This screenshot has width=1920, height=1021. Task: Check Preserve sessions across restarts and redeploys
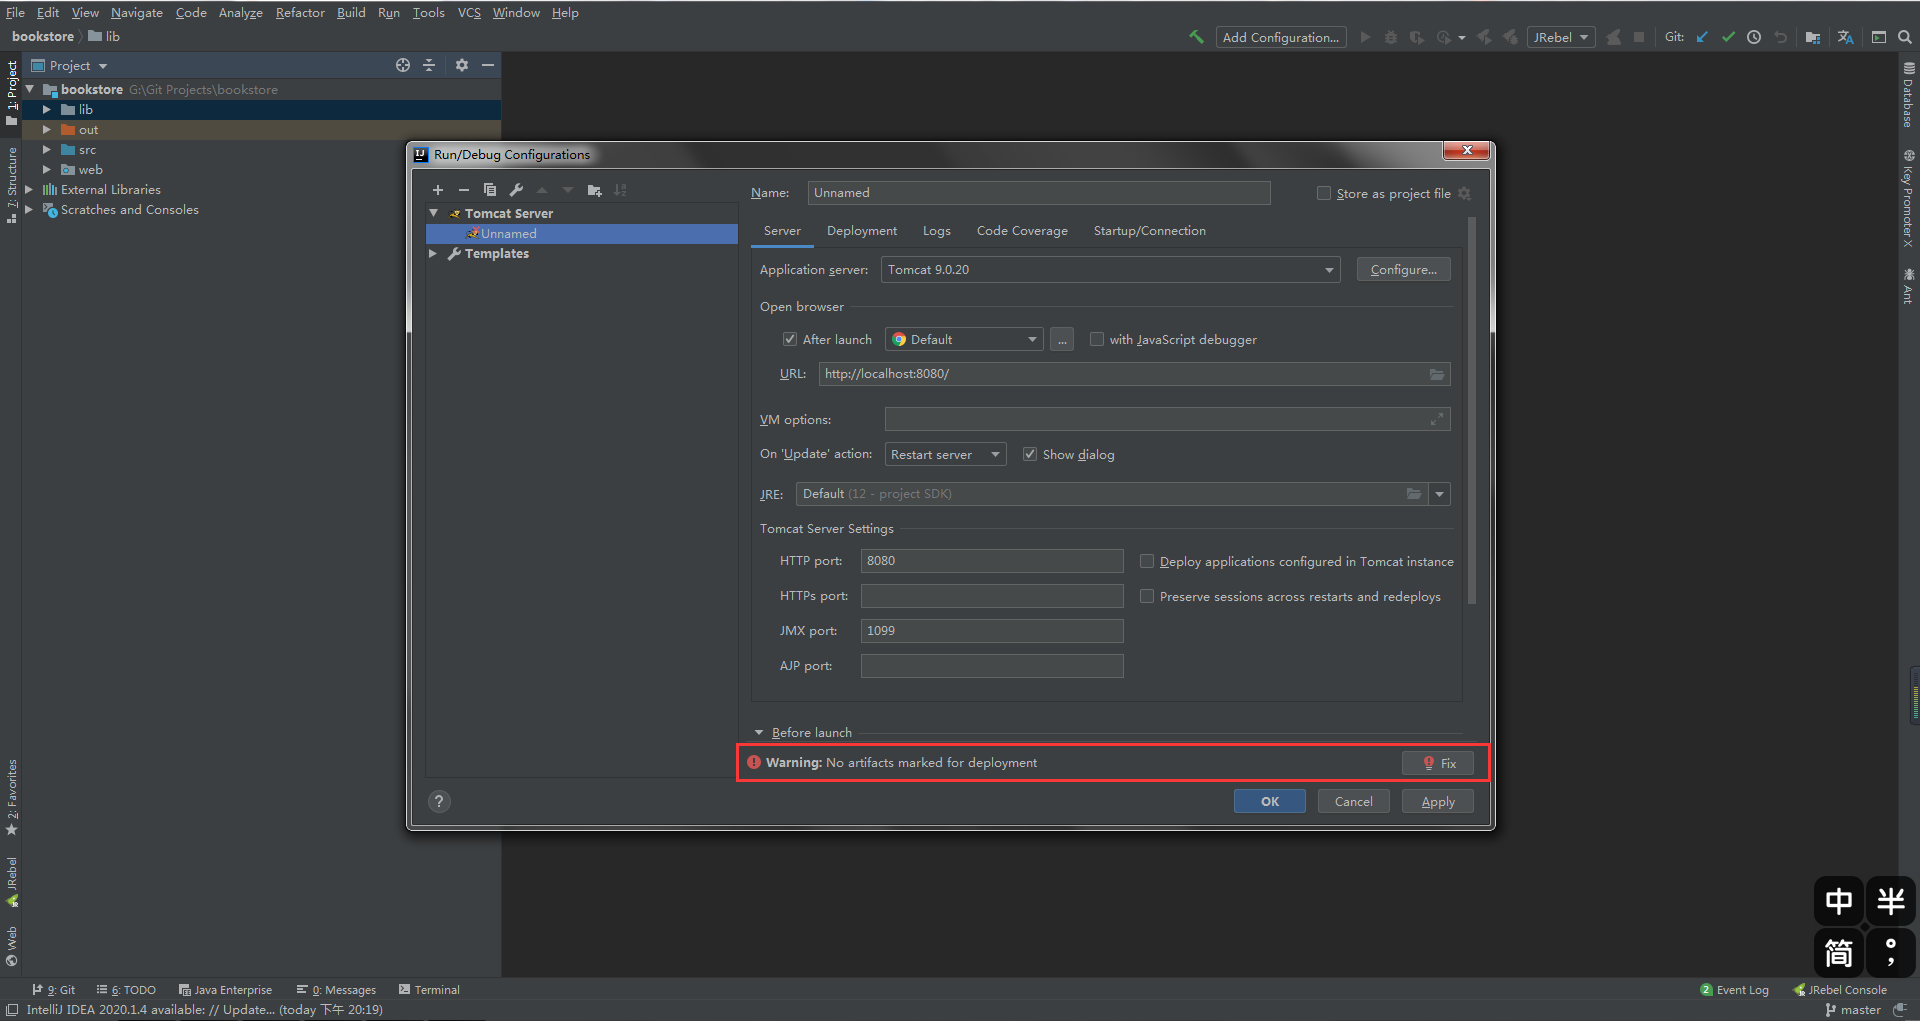(x=1147, y=597)
